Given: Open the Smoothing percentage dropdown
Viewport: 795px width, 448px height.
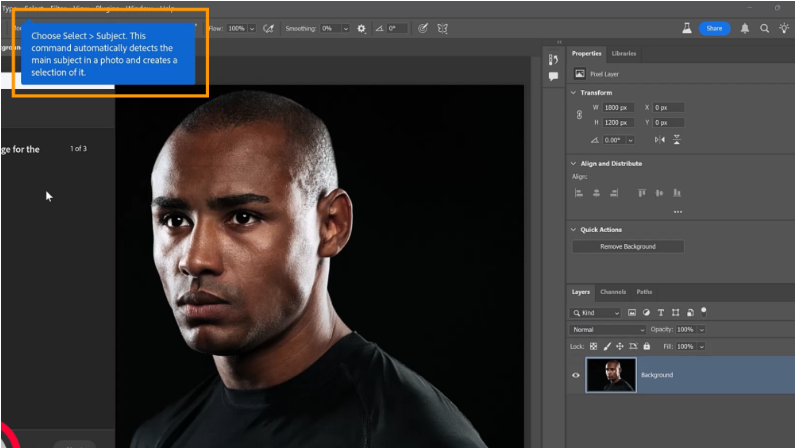Looking at the screenshot, I should (346, 28).
